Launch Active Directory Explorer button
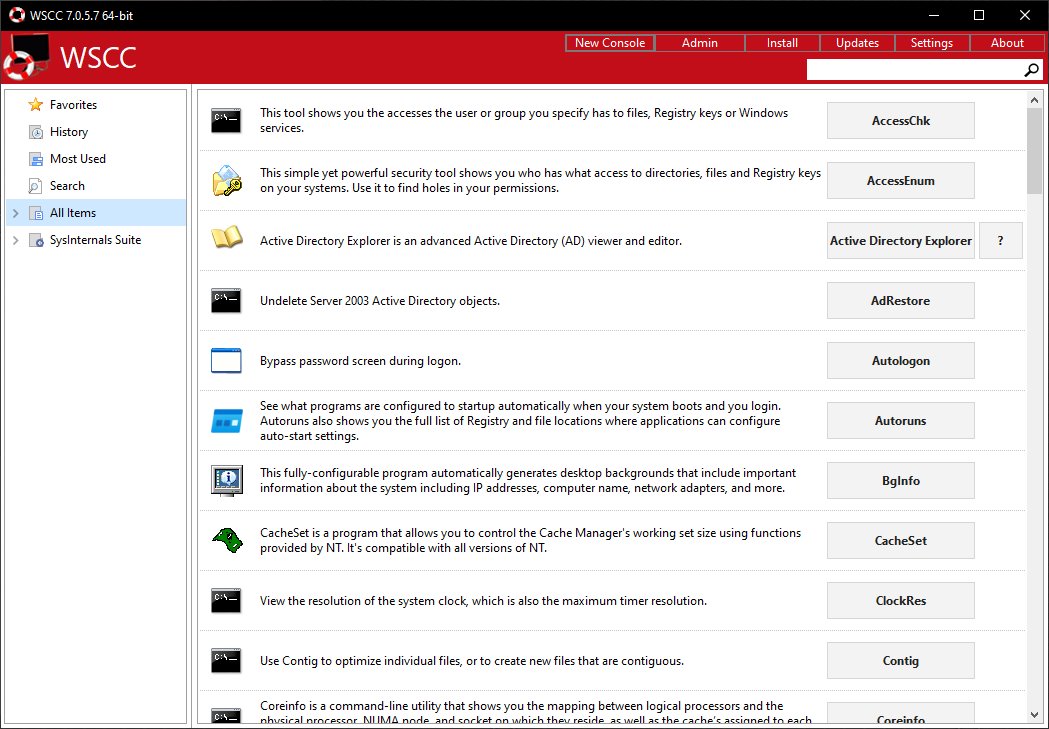The image size is (1049, 729). coord(900,241)
